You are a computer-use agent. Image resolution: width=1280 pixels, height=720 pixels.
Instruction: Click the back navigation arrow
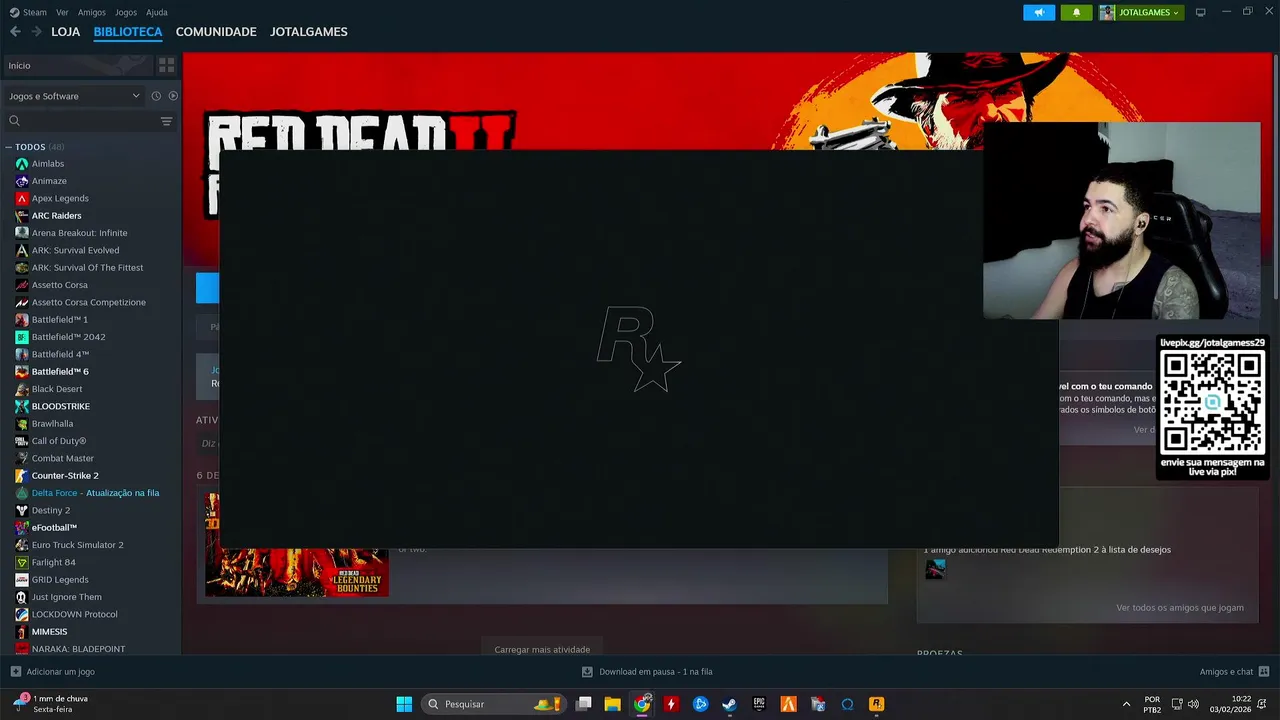15,32
